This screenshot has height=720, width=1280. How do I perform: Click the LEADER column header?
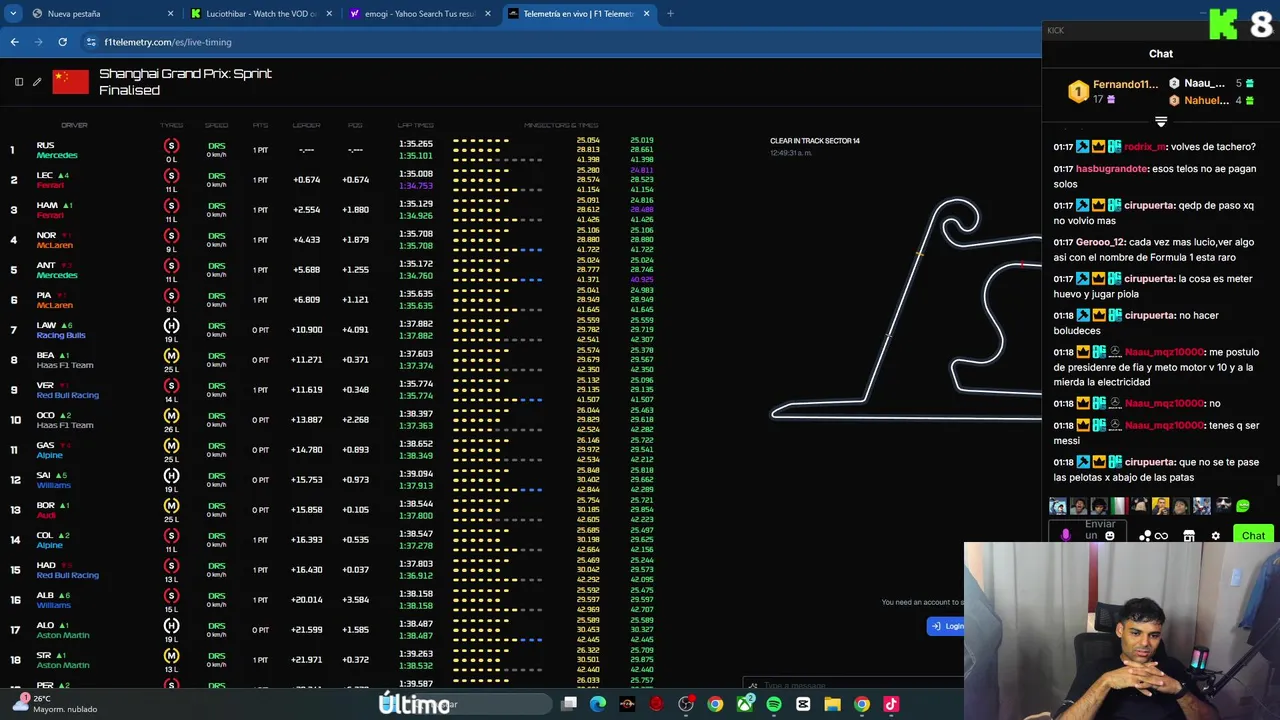pos(306,125)
